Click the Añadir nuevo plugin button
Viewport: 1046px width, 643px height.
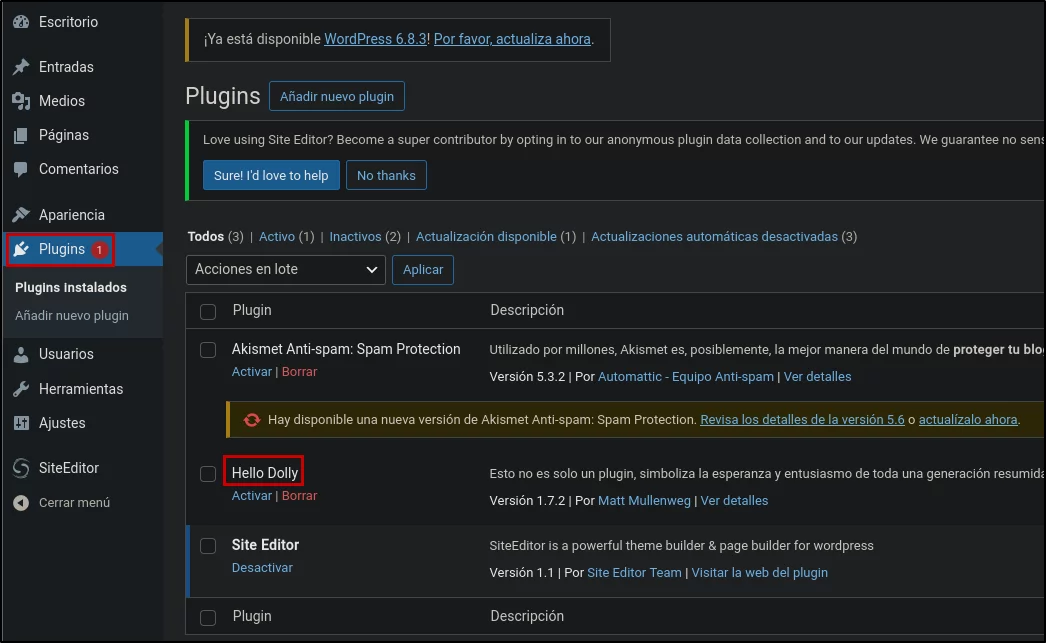(337, 96)
